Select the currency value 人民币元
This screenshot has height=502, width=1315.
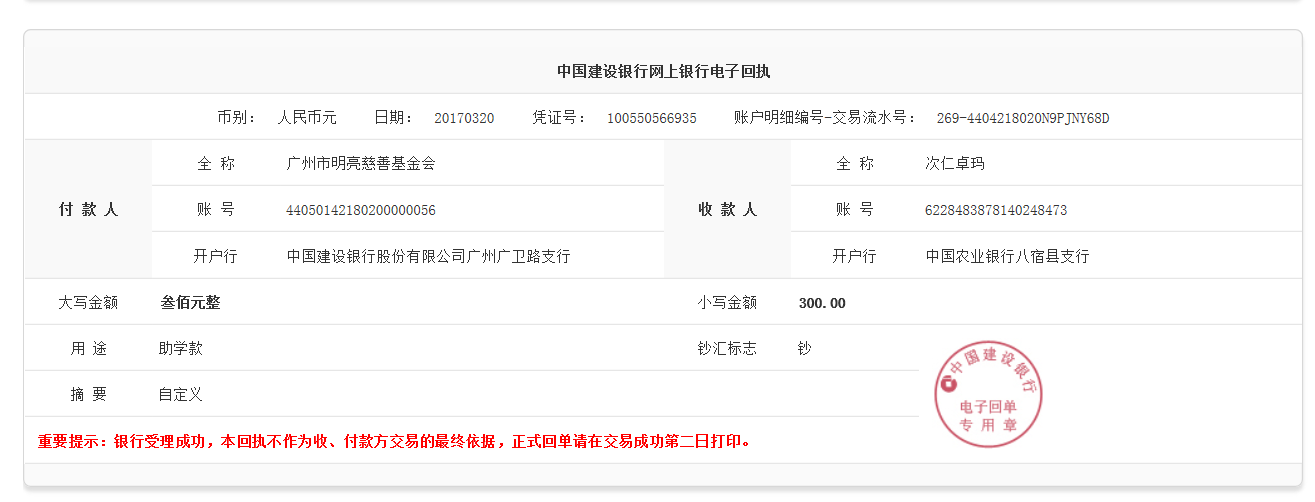(307, 118)
